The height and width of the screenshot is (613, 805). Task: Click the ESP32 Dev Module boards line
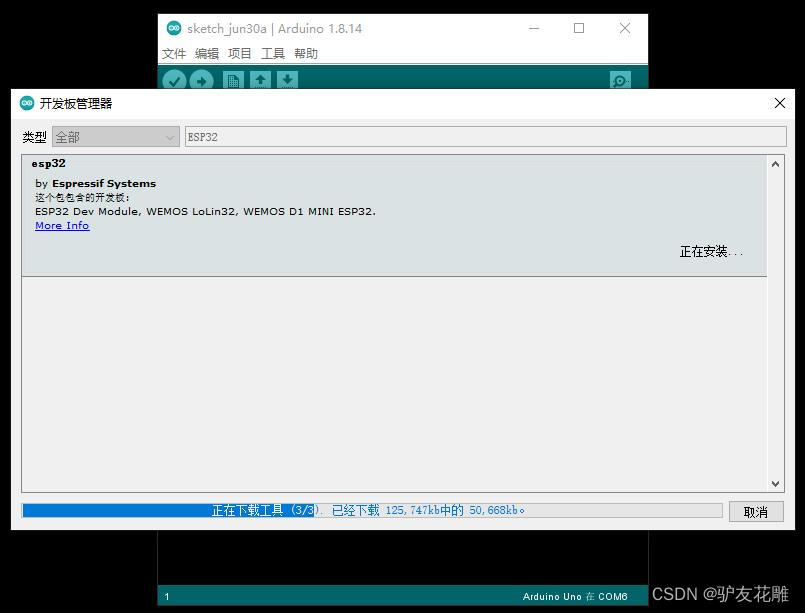pyautogui.click(x=205, y=212)
